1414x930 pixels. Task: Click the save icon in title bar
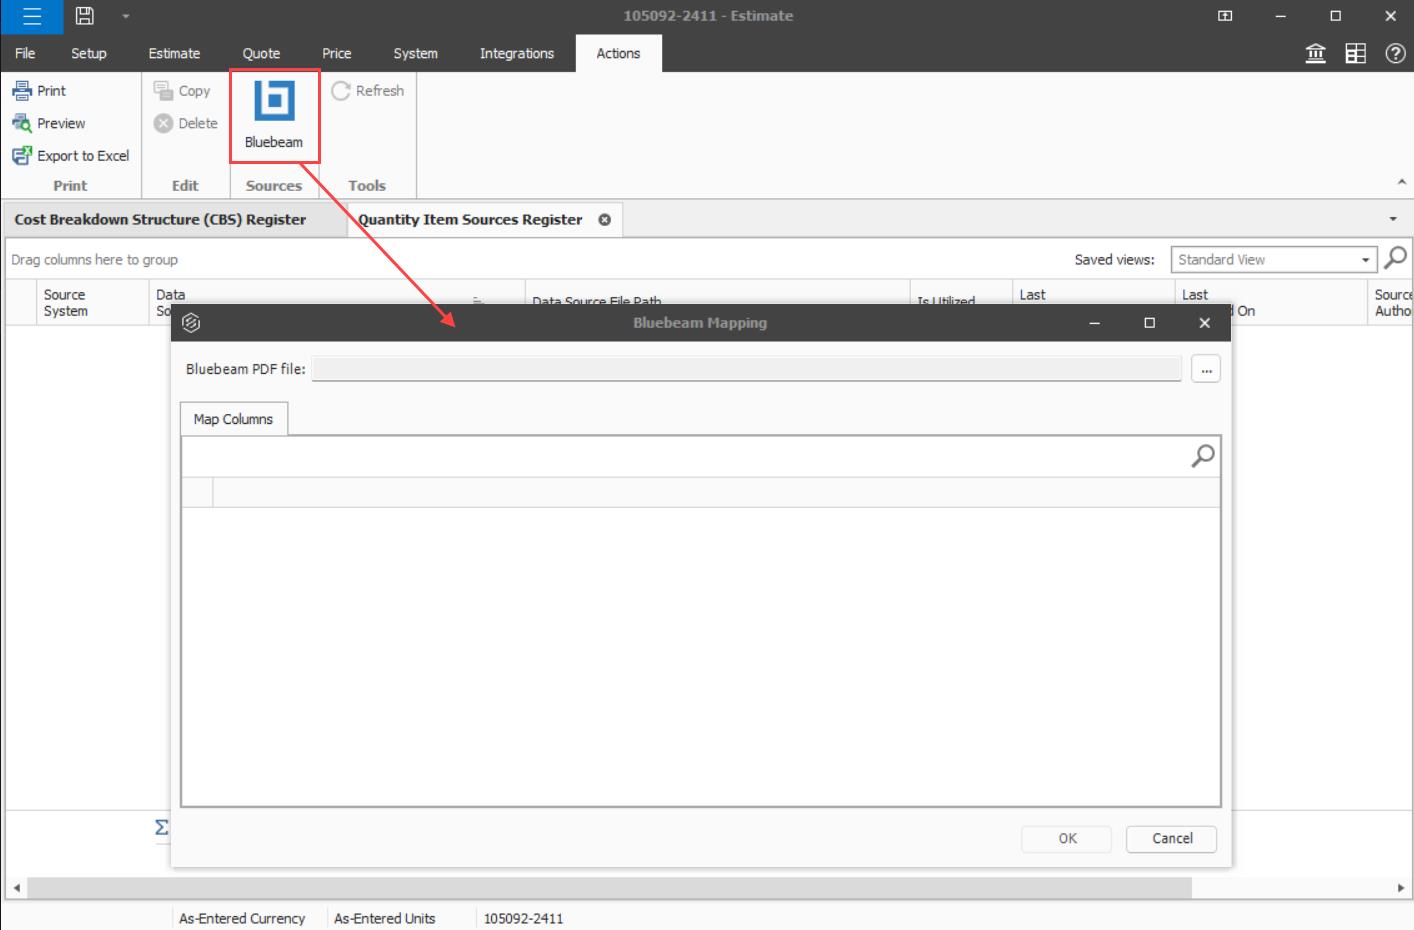pyautogui.click(x=85, y=16)
